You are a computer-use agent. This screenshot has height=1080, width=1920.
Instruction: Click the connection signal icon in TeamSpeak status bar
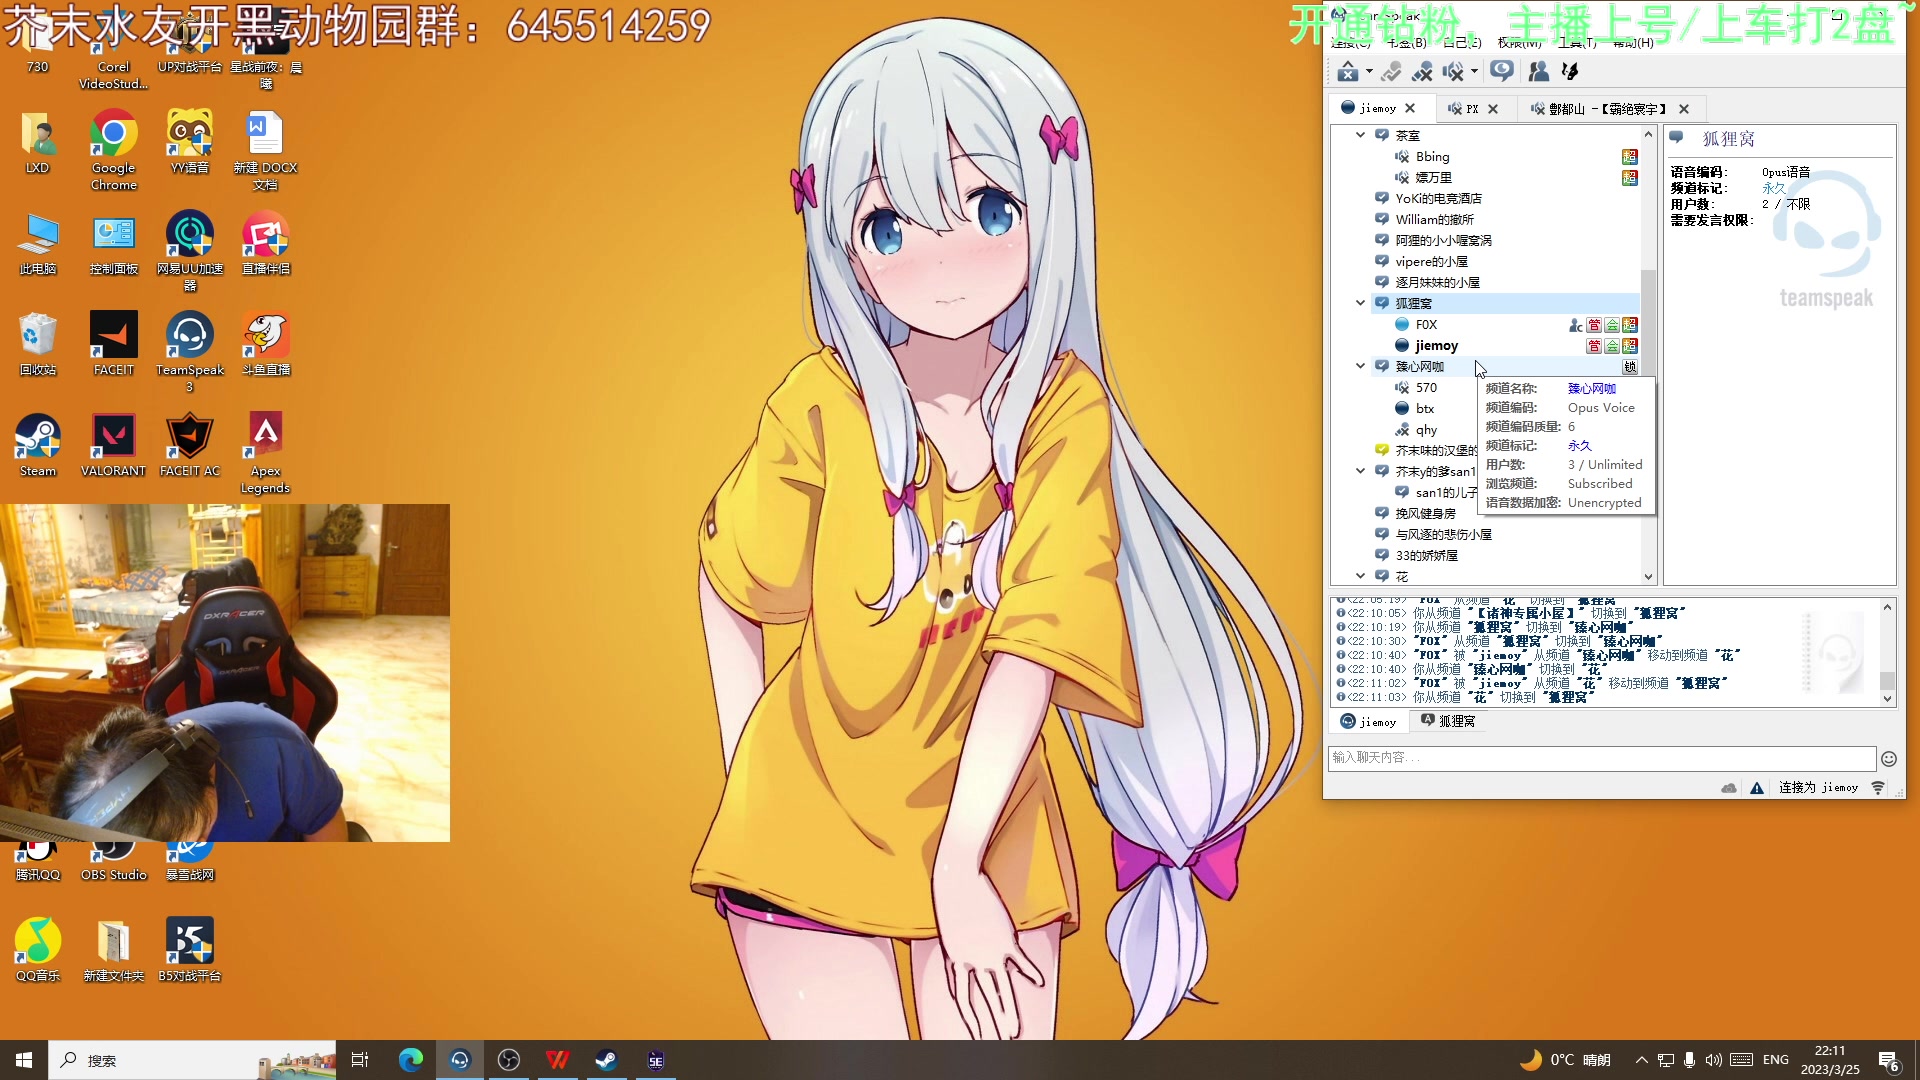pos(1878,788)
